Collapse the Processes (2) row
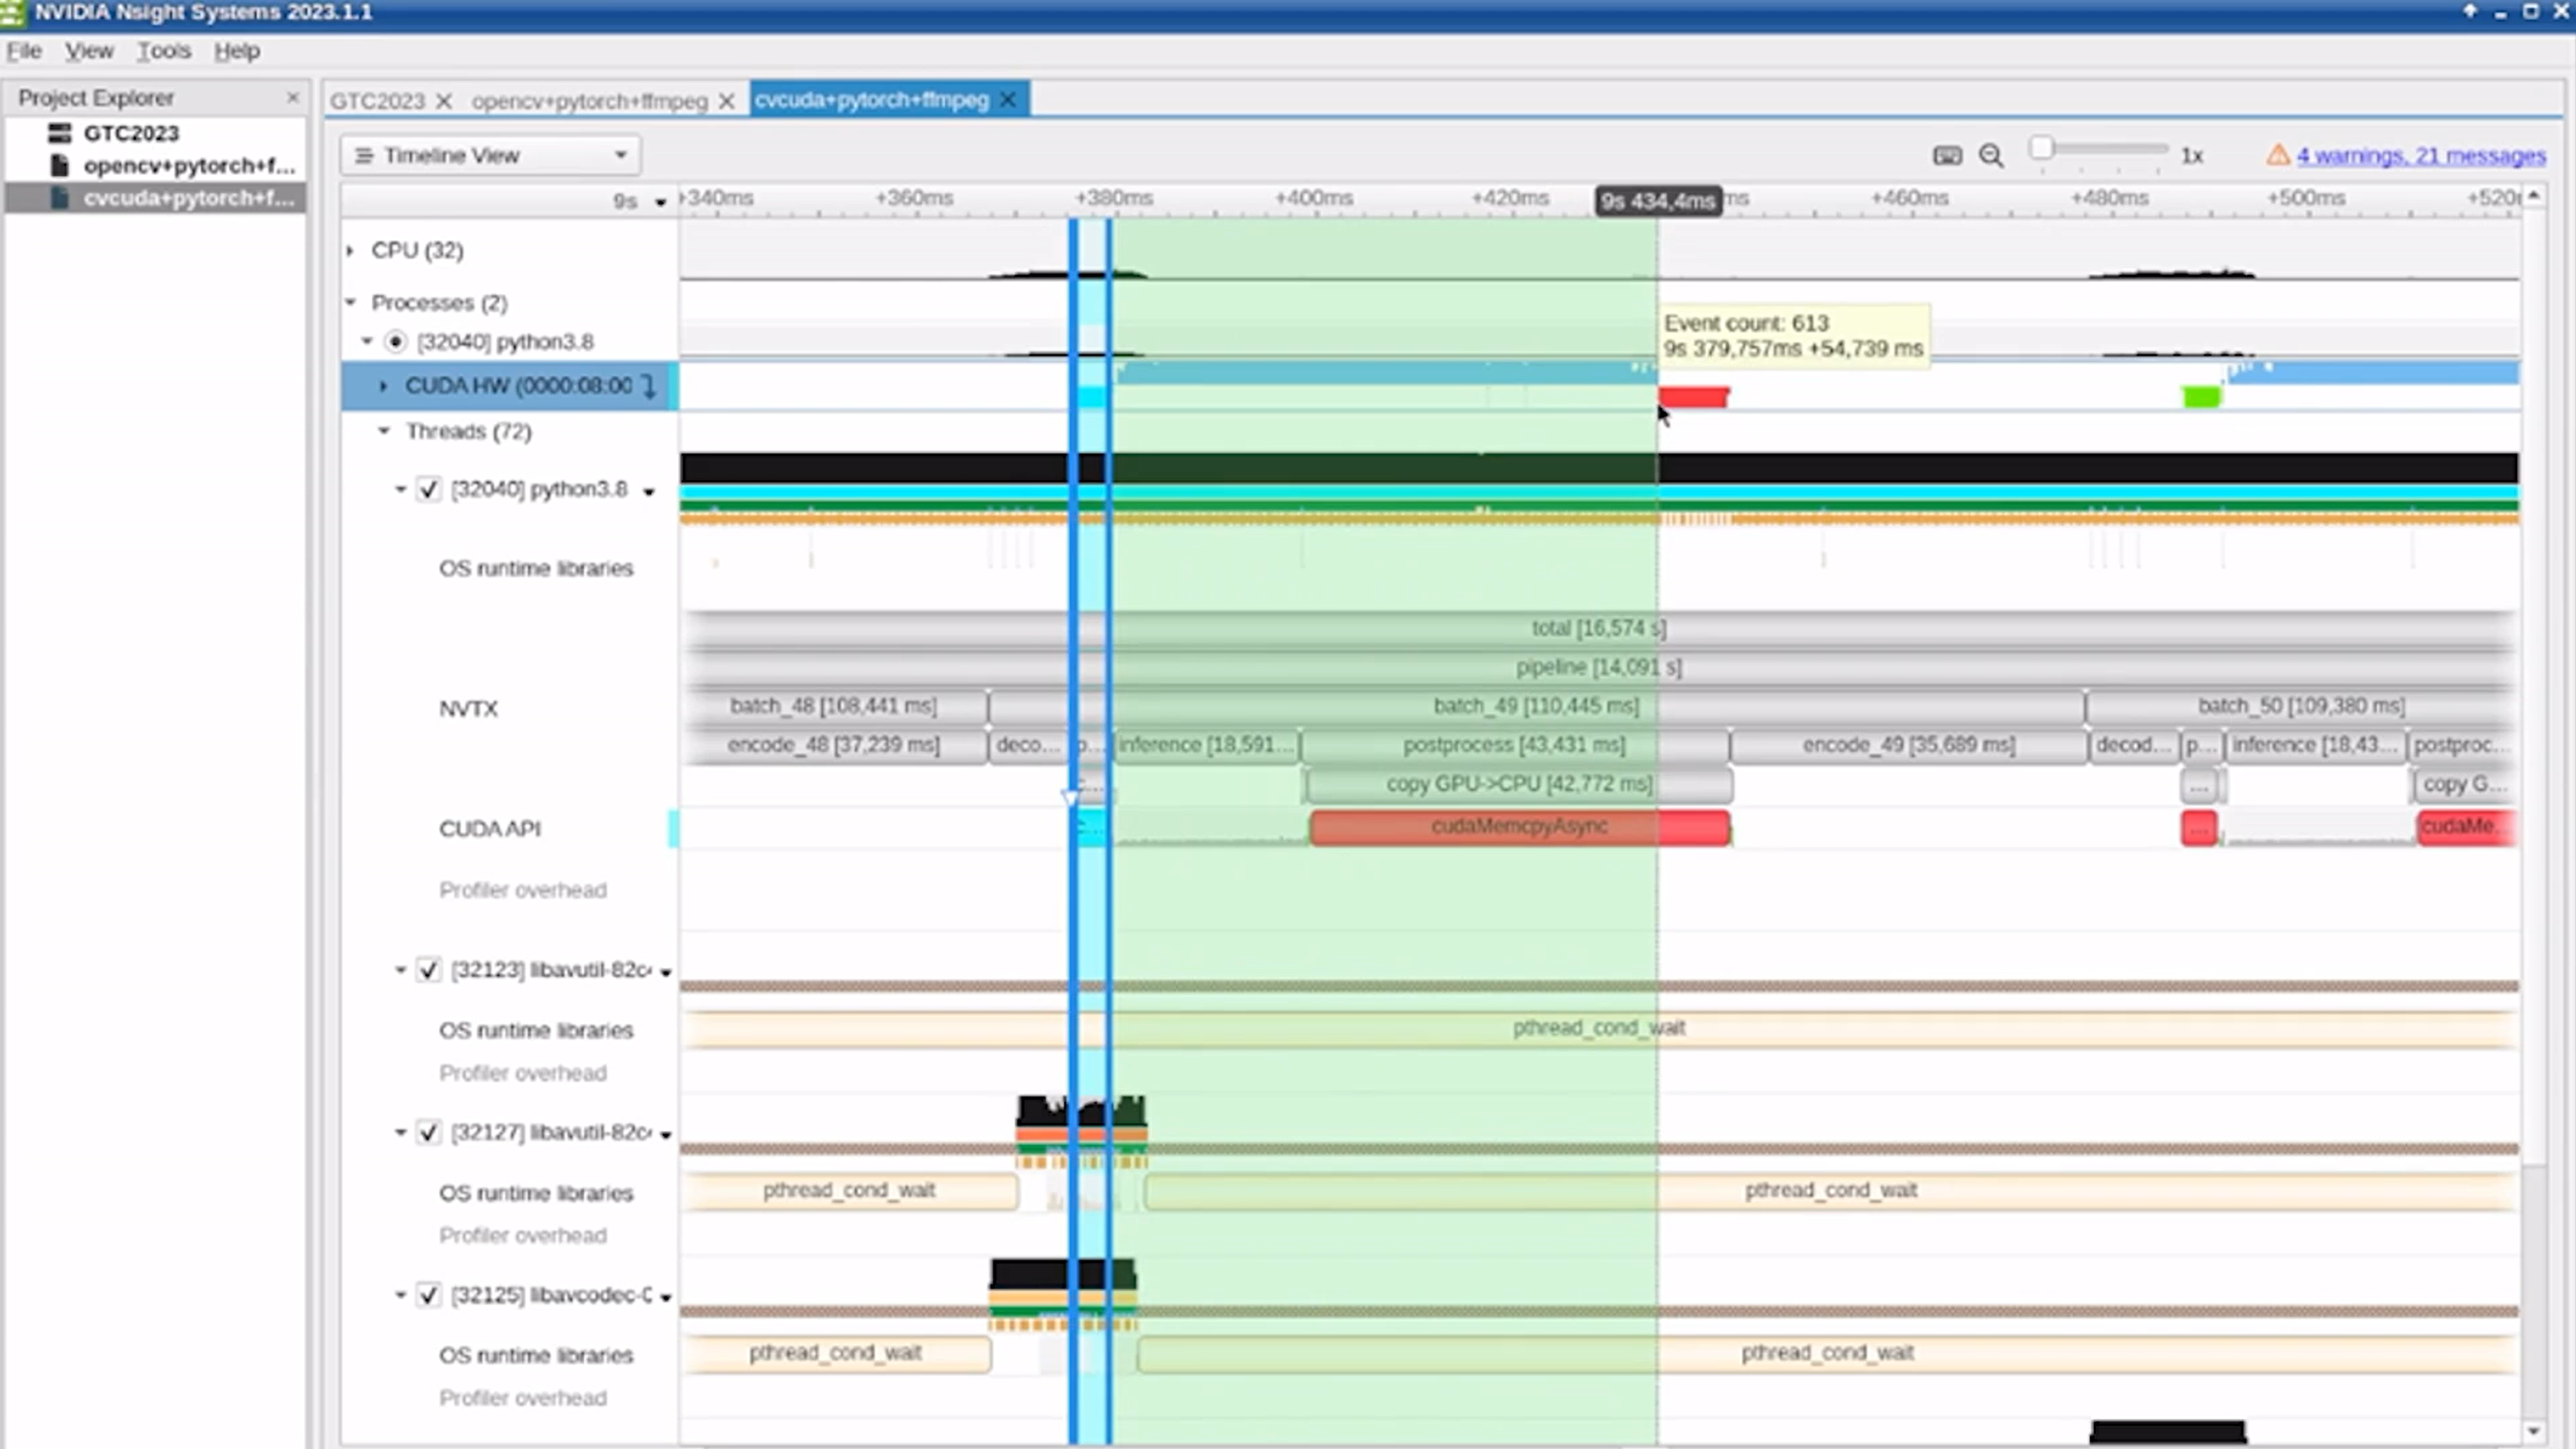 tap(350, 302)
